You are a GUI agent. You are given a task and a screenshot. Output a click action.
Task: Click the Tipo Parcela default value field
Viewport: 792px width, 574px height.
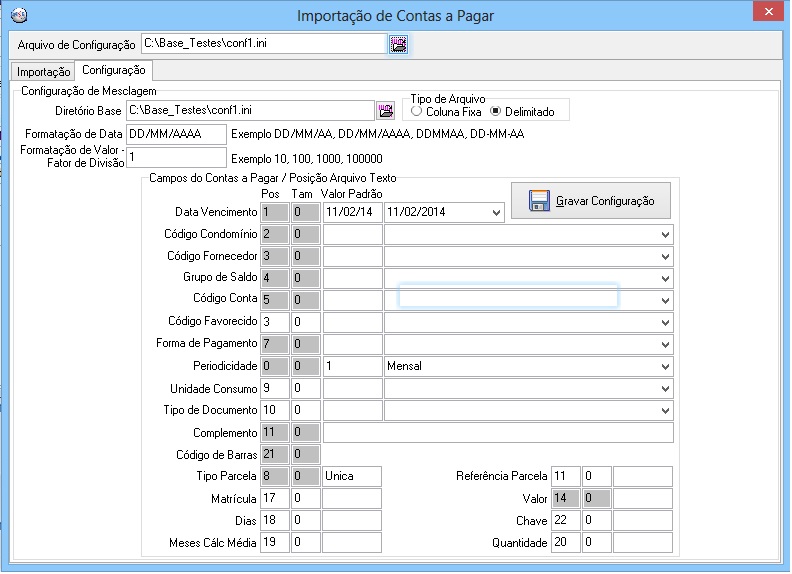(352, 476)
